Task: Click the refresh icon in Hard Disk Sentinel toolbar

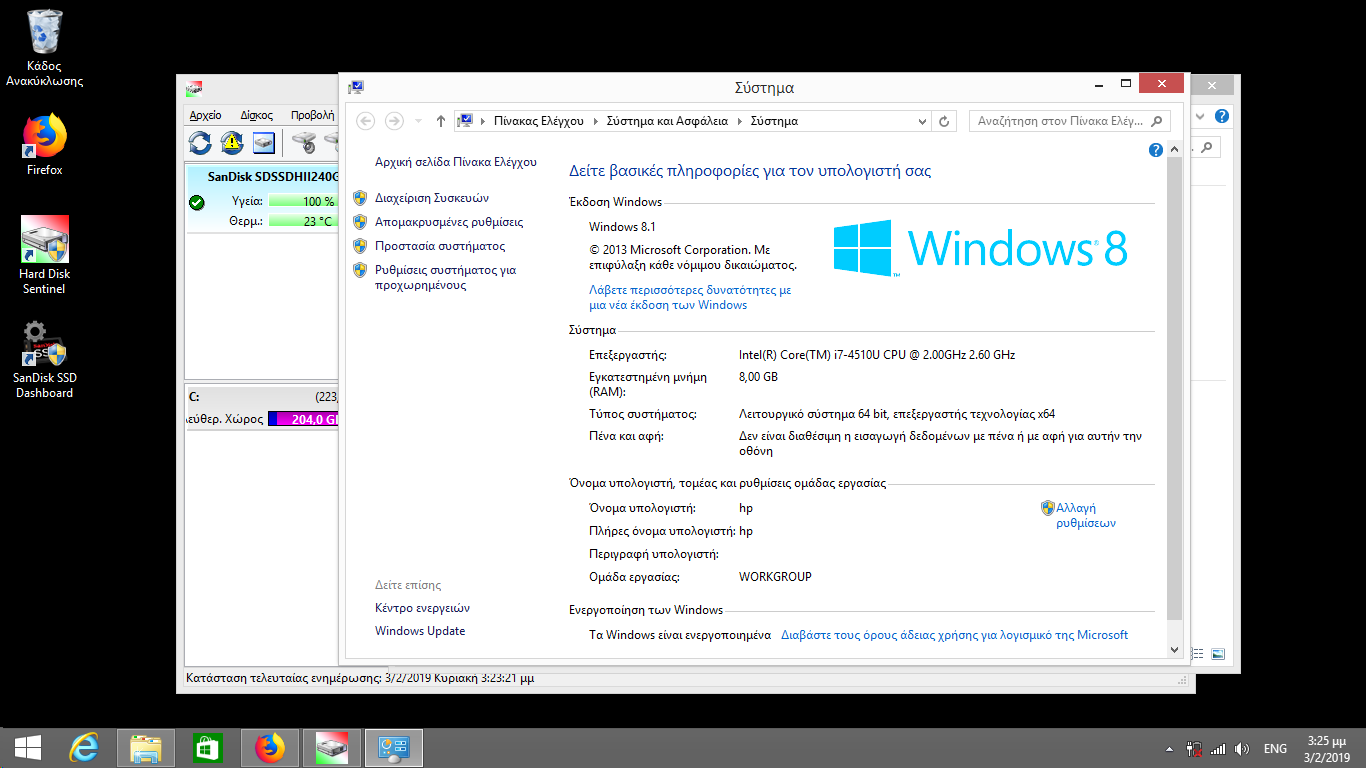Action: pos(200,143)
